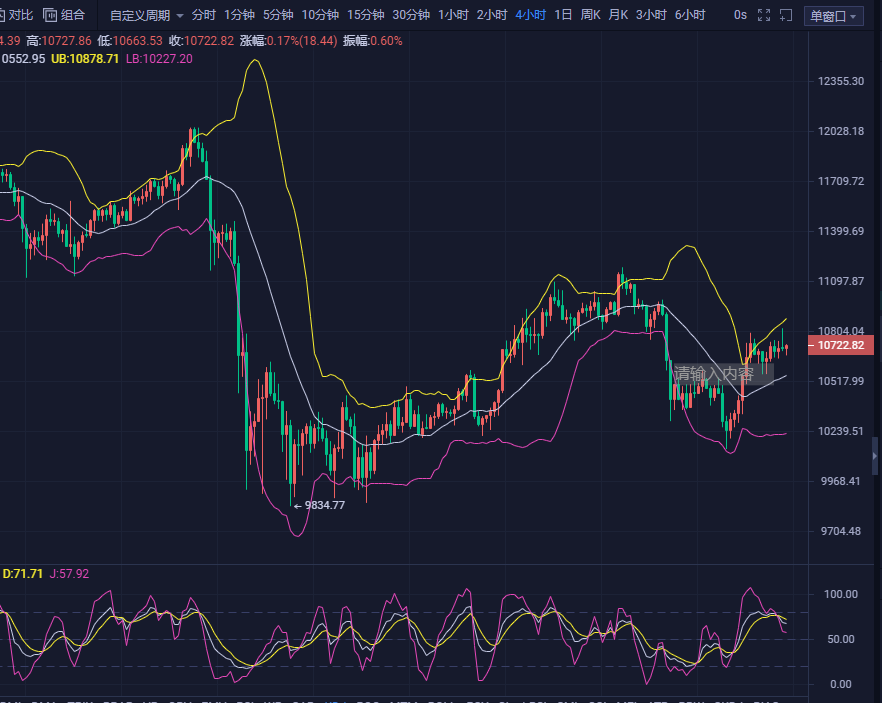Select the 10分钟 interval
Viewport: 882px width, 703px height.
(x=320, y=15)
